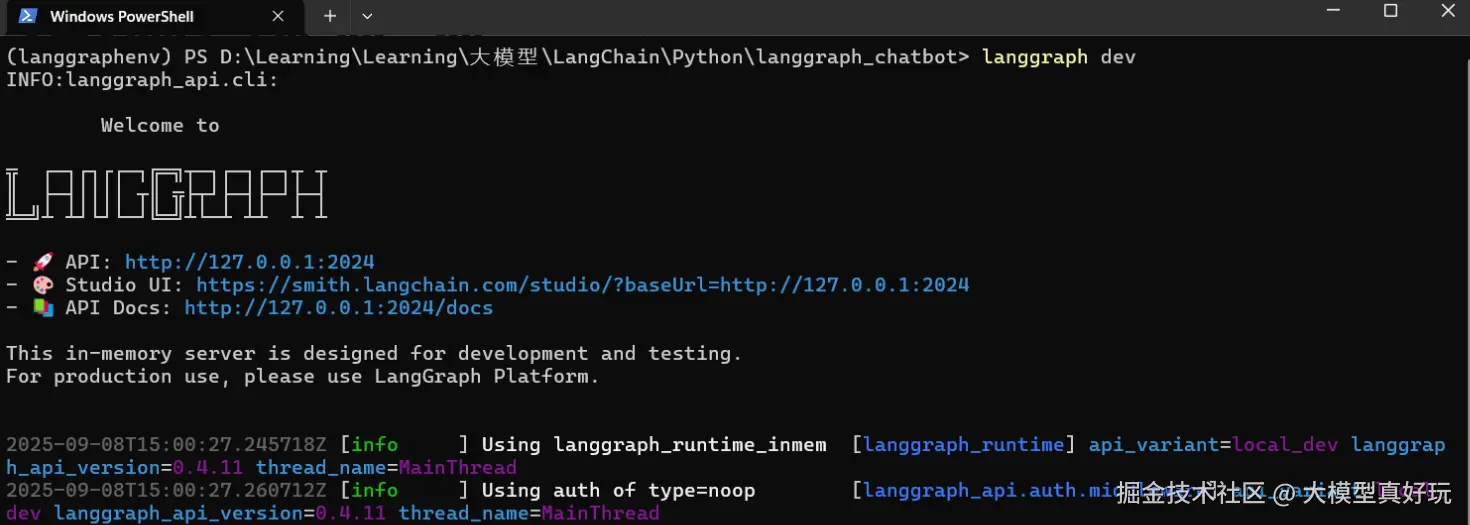Open the API link http://127.0.0.1:2024

(x=249, y=262)
